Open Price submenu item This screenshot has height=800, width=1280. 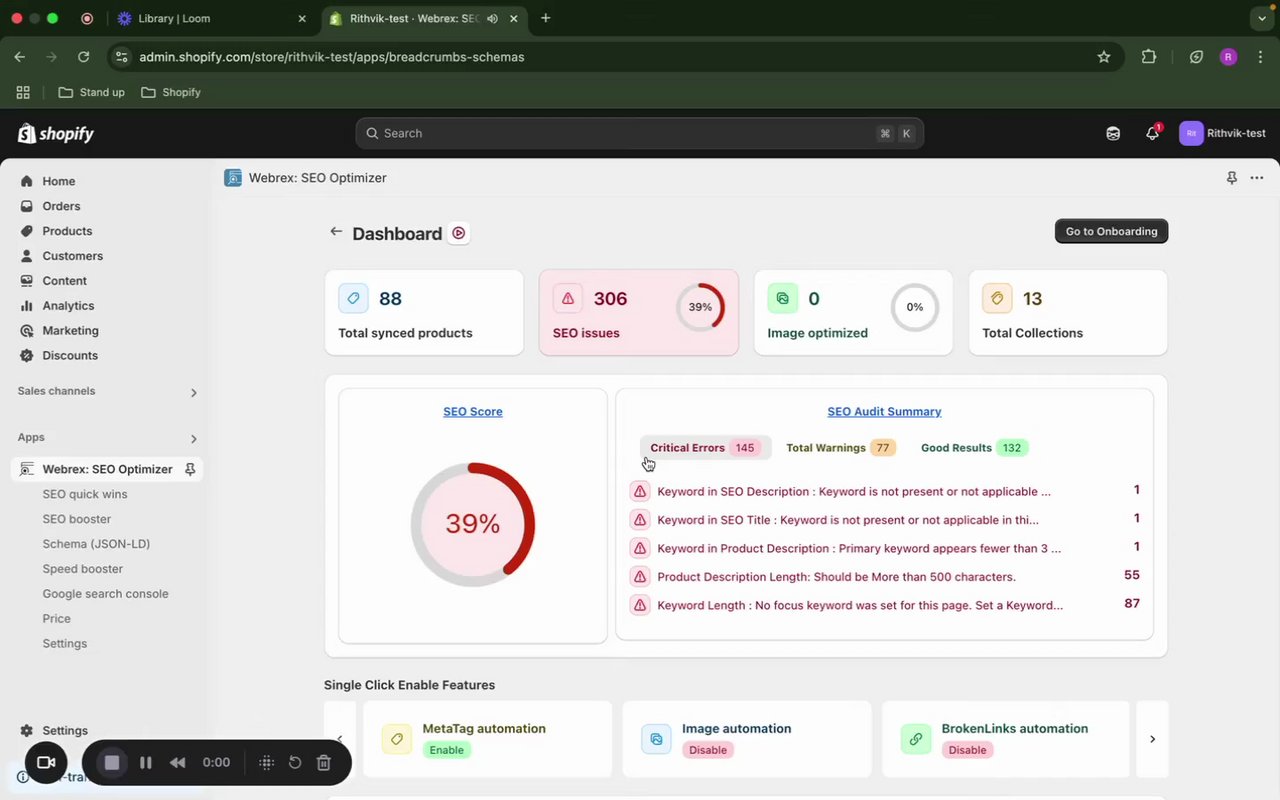pos(57,619)
